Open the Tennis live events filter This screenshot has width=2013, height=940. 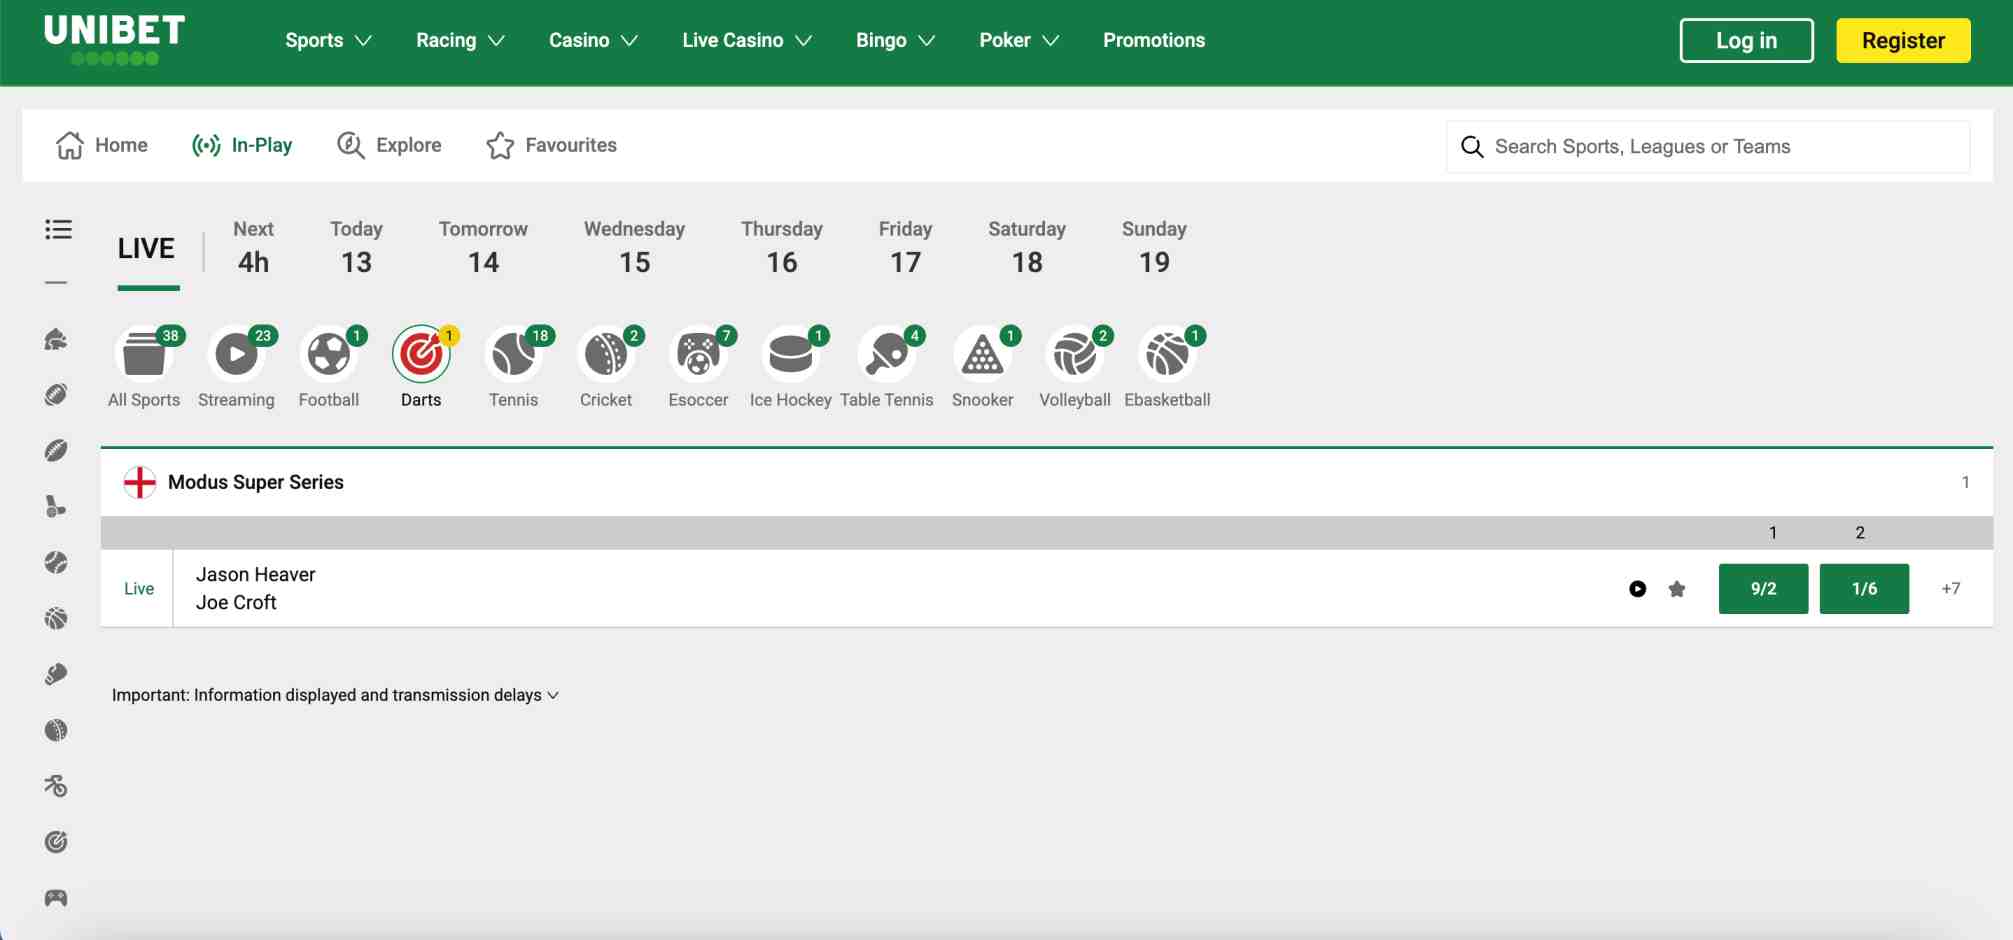(x=513, y=353)
